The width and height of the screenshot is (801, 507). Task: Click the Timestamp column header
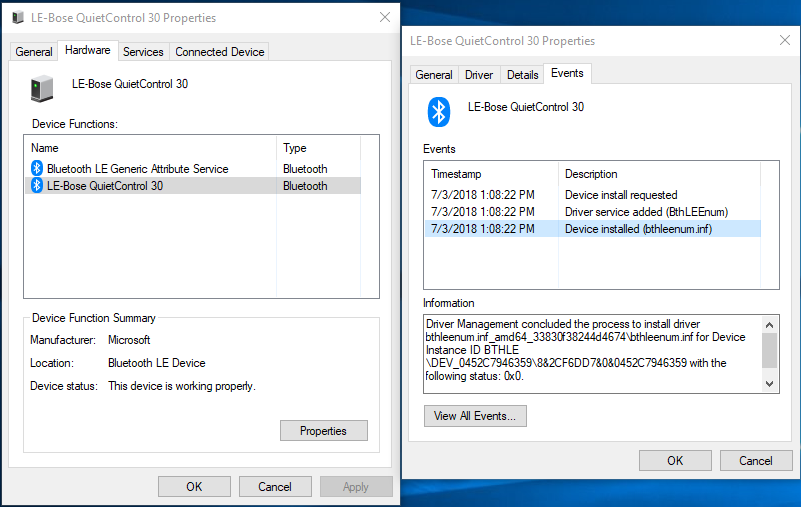(491, 174)
